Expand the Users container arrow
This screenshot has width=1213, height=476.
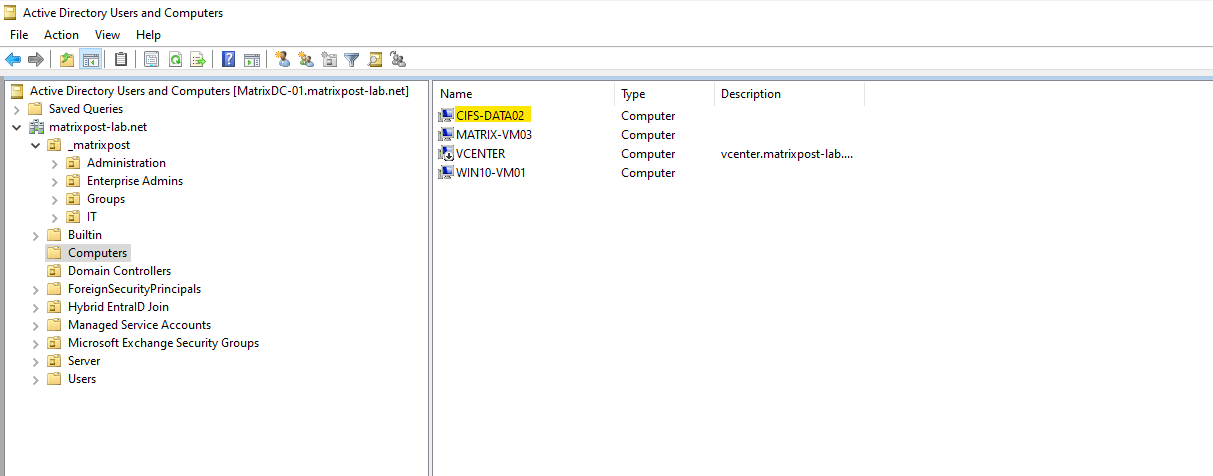[36, 379]
